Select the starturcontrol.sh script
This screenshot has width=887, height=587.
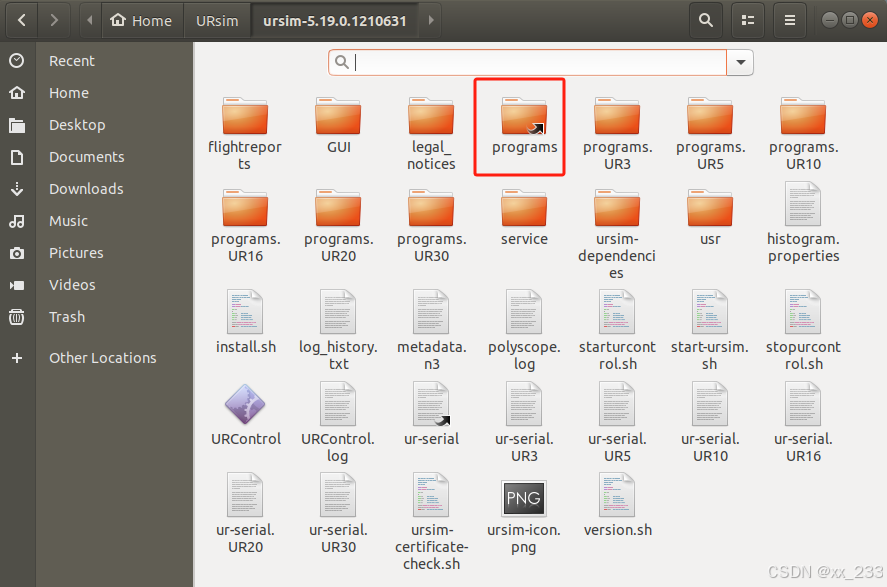[617, 331]
